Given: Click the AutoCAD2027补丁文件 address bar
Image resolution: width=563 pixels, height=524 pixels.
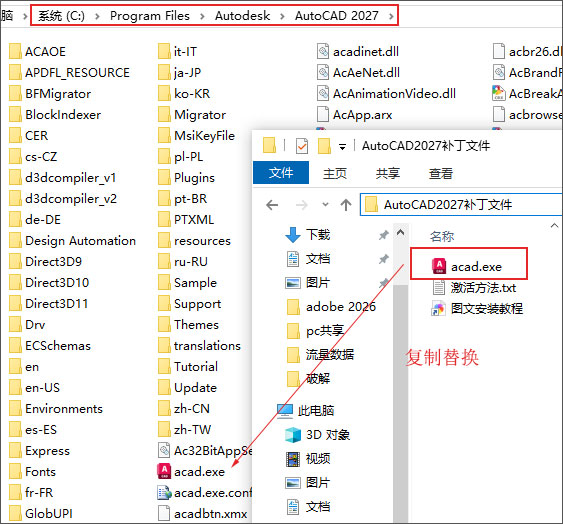Looking at the screenshot, I should (x=461, y=205).
